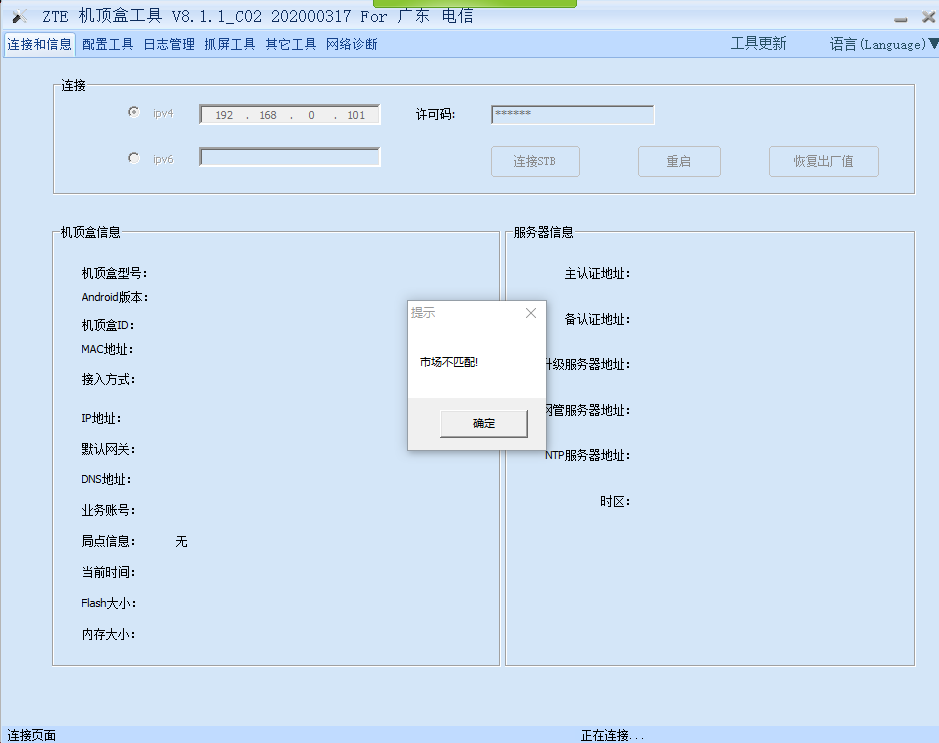939x743 pixels.
Task: Click the 内存大小 label
Action: tap(108, 635)
